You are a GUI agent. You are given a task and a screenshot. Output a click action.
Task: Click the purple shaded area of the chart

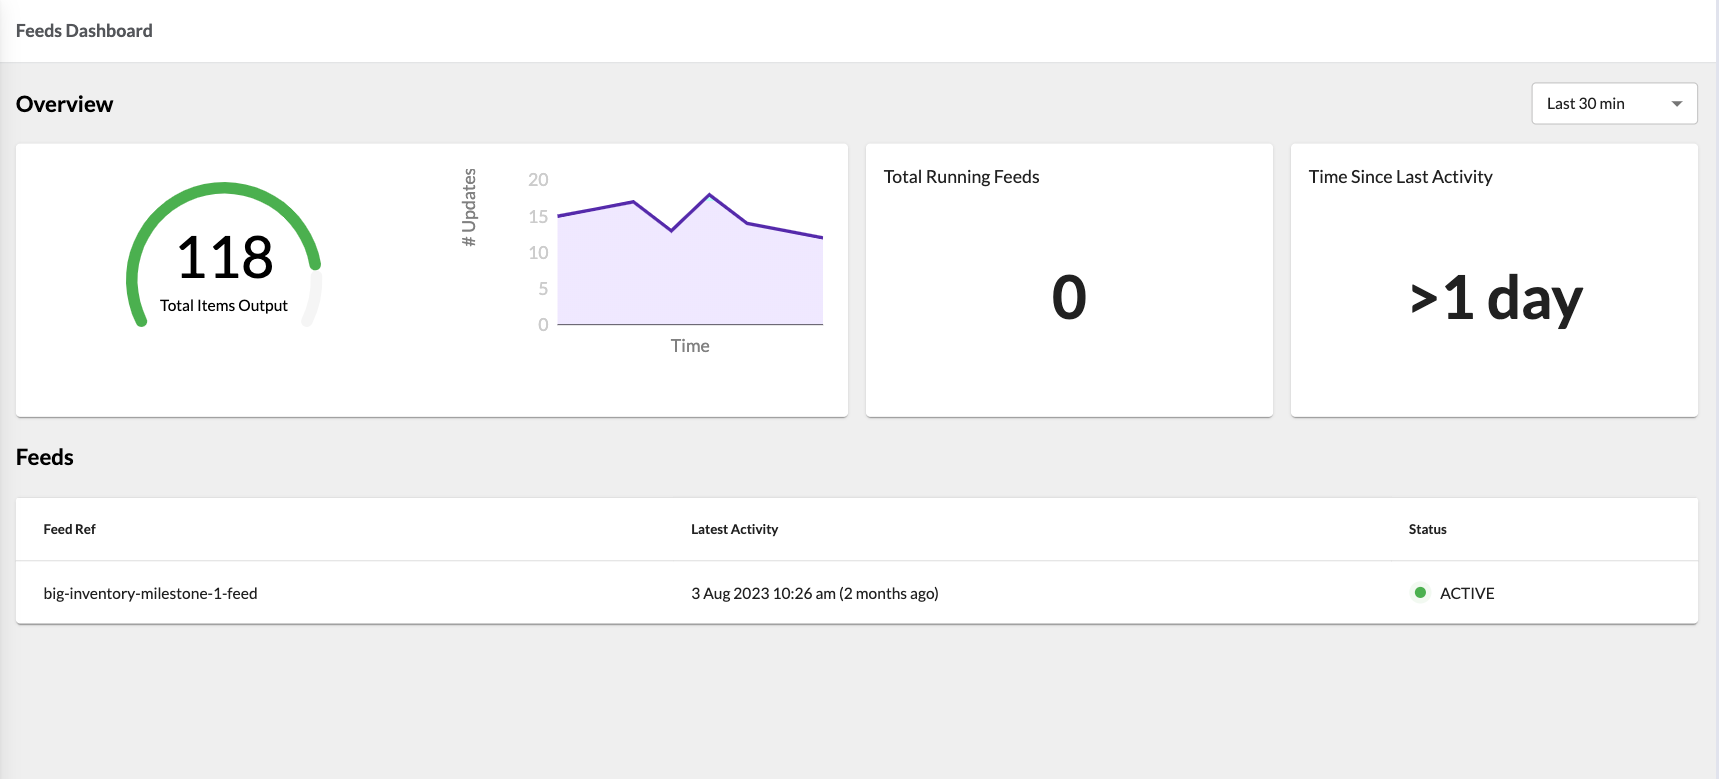click(690, 280)
